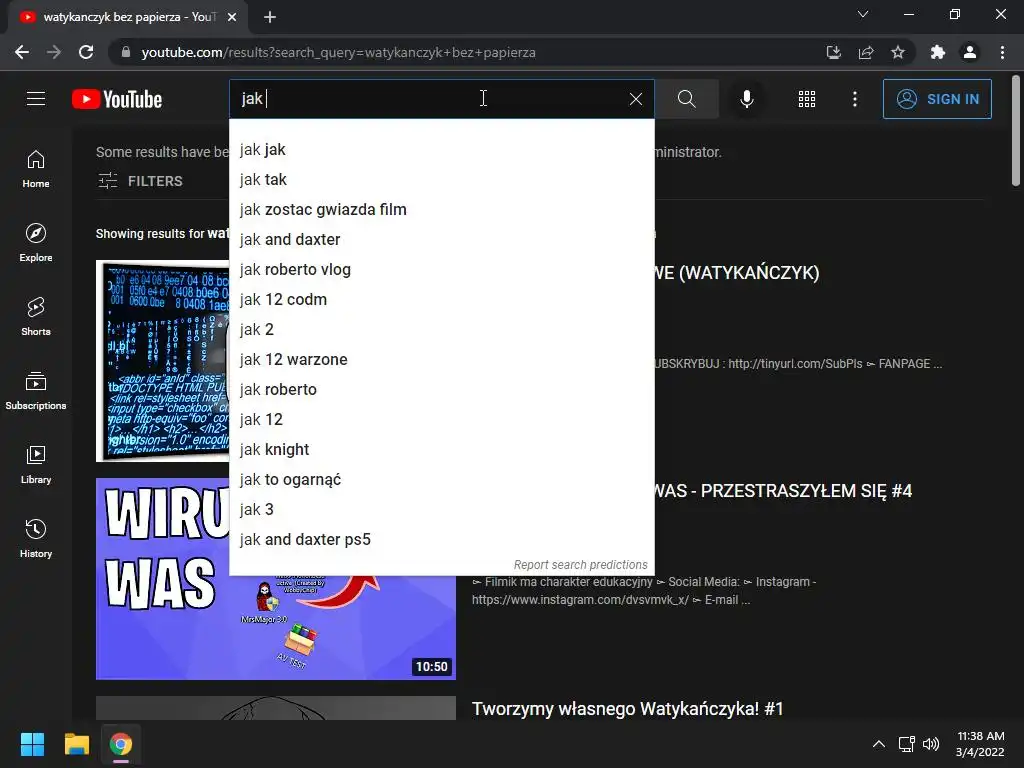Open the FILTERS options

click(x=140, y=181)
